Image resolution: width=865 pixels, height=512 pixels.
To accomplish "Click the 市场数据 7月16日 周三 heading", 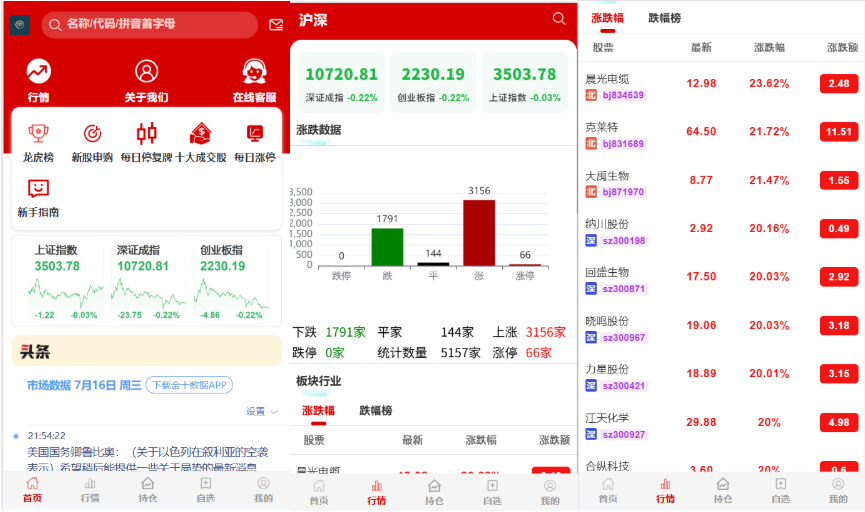I will (x=84, y=385).
